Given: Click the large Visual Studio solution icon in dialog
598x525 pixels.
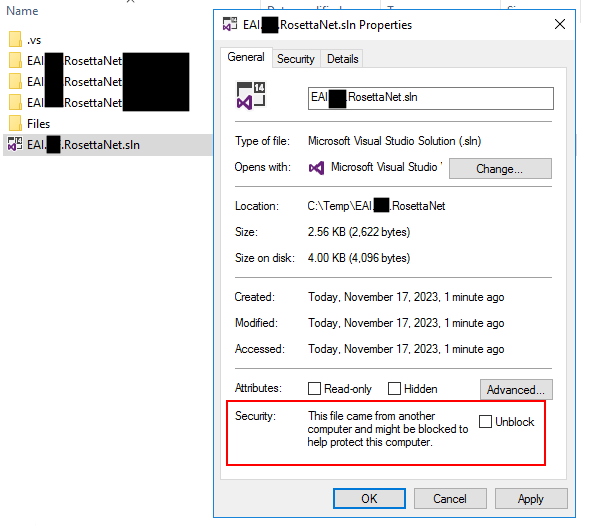Looking at the screenshot, I should point(251,96).
